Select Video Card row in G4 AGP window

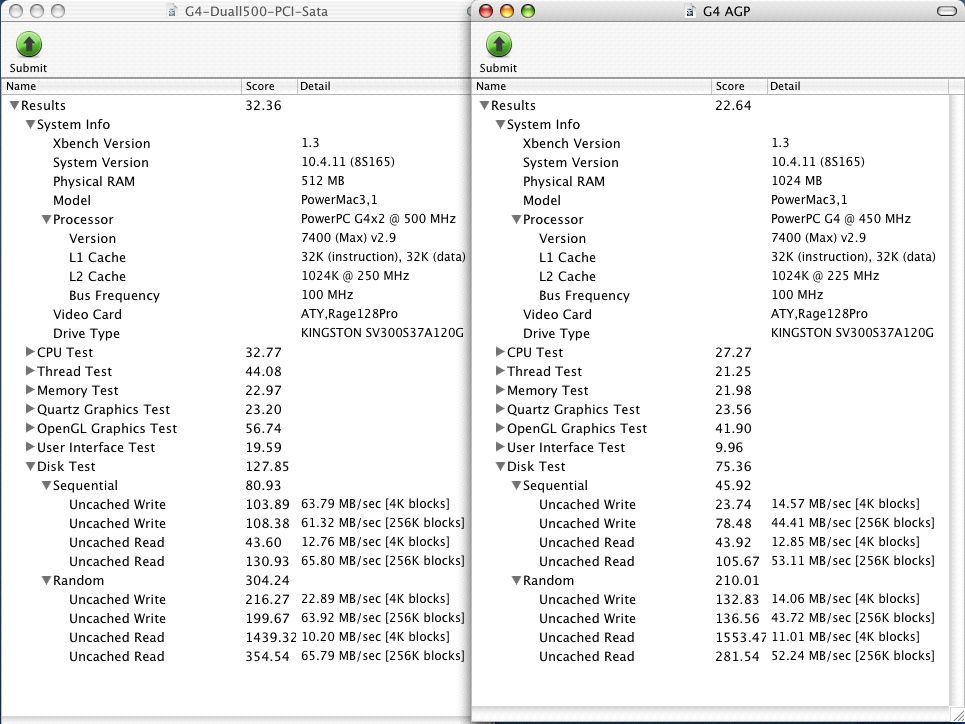click(x=711, y=315)
